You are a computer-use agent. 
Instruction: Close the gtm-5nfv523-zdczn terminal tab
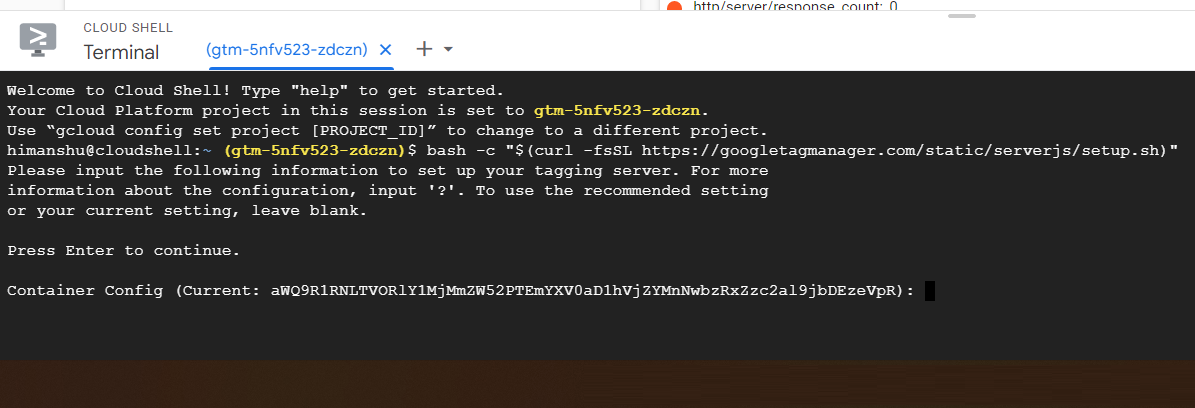point(386,49)
